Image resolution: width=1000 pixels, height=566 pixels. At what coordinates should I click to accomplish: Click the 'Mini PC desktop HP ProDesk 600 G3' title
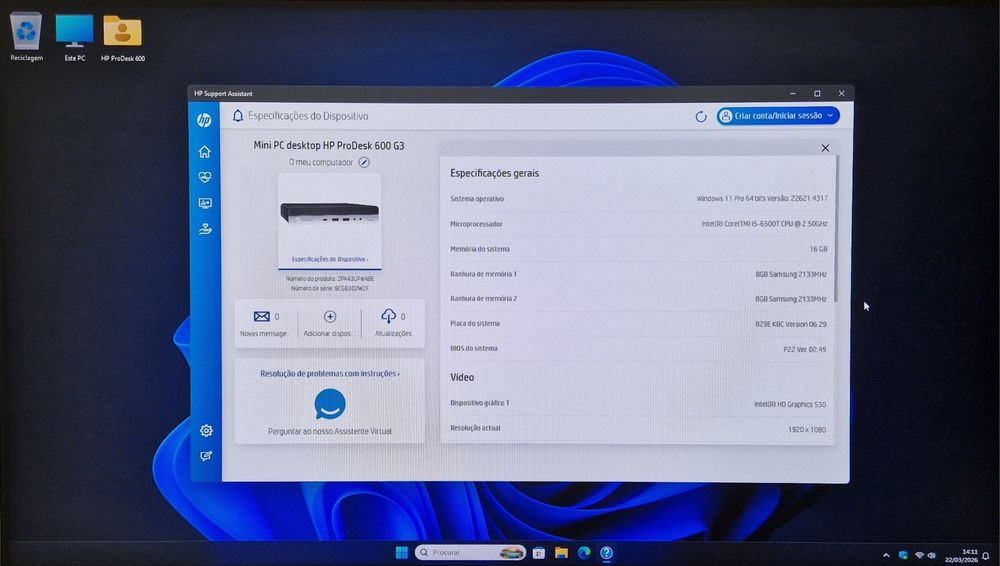coord(328,145)
